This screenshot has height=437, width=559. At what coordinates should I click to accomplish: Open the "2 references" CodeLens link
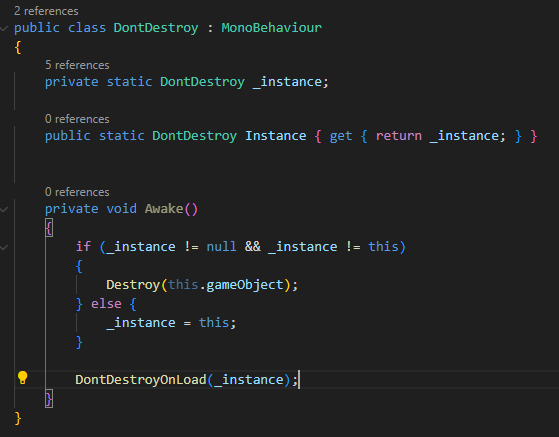[46, 11]
